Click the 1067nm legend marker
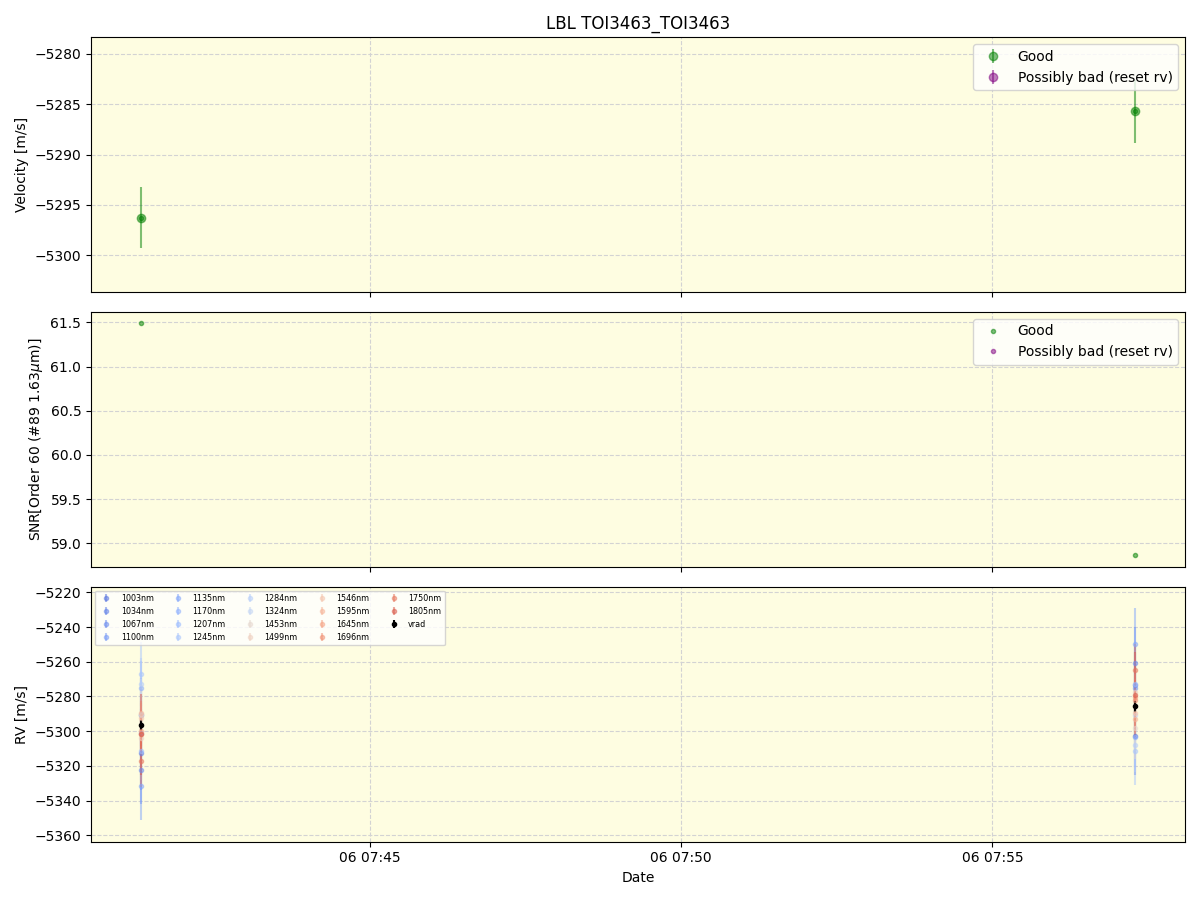The width and height of the screenshot is (1200, 900). click(106, 624)
